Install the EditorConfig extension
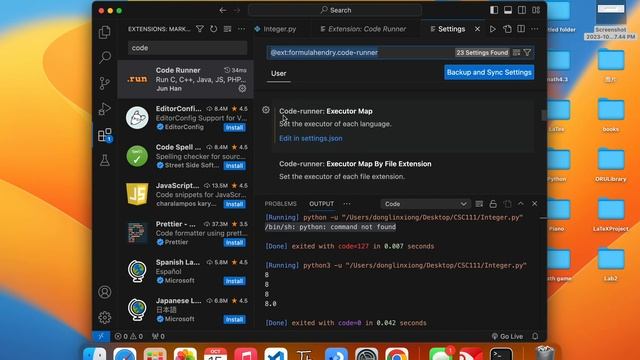Image resolution: width=640 pixels, height=360 pixels. point(234,127)
